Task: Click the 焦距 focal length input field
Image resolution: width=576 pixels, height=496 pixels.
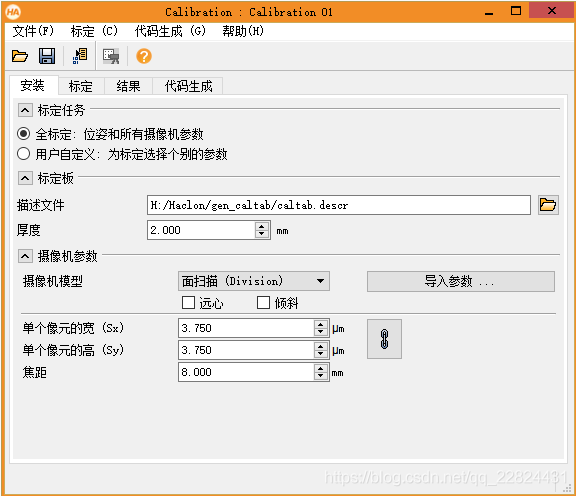Action: click(246, 372)
